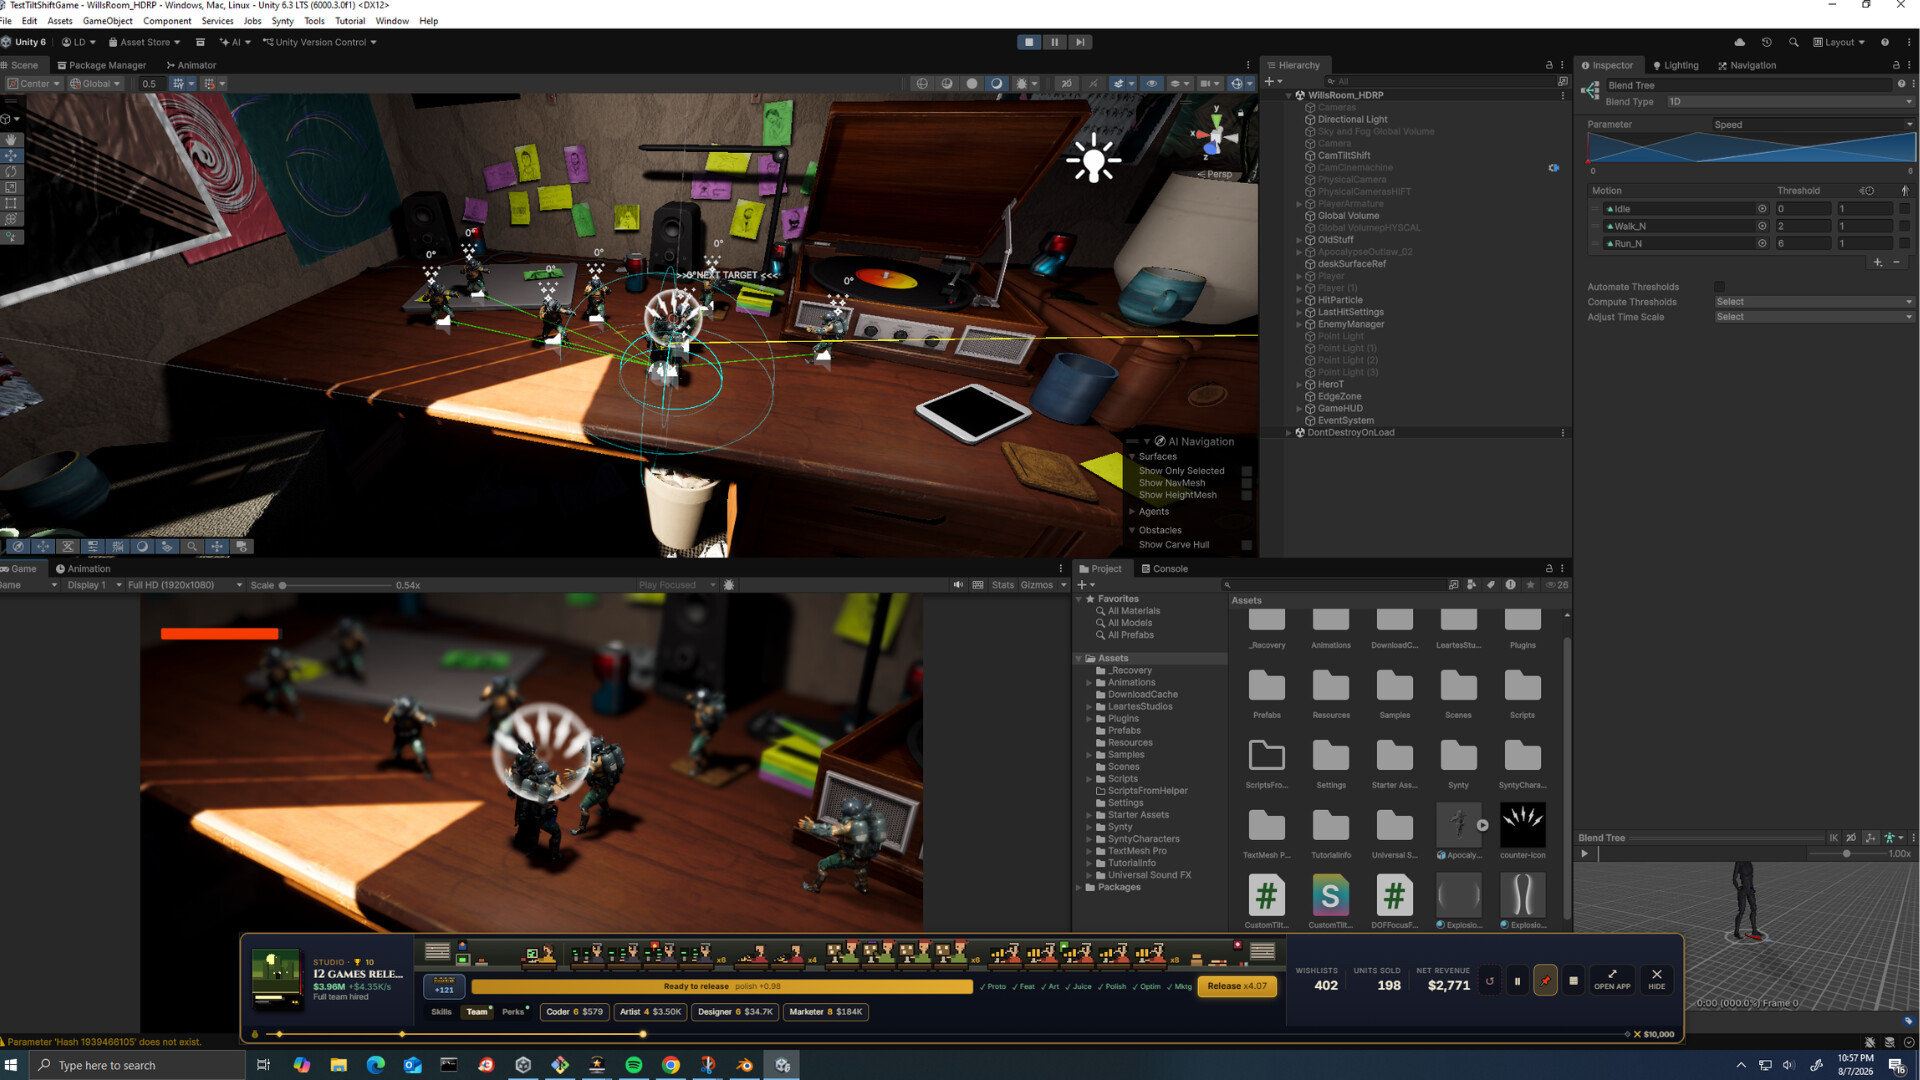The width and height of the screenshot is (1920, 1080).
Task: Select the Rect tool in Scene toolbar
Action: (11, 204)
